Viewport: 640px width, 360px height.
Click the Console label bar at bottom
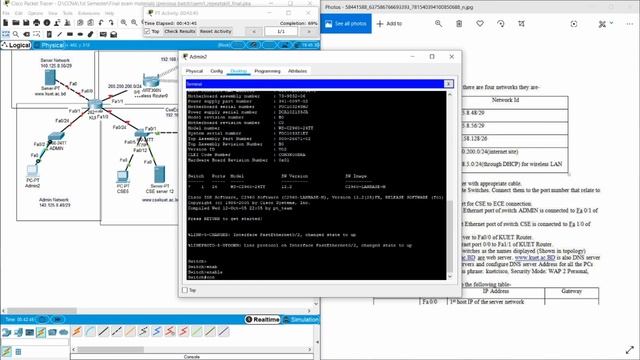[x=192, y=357]
